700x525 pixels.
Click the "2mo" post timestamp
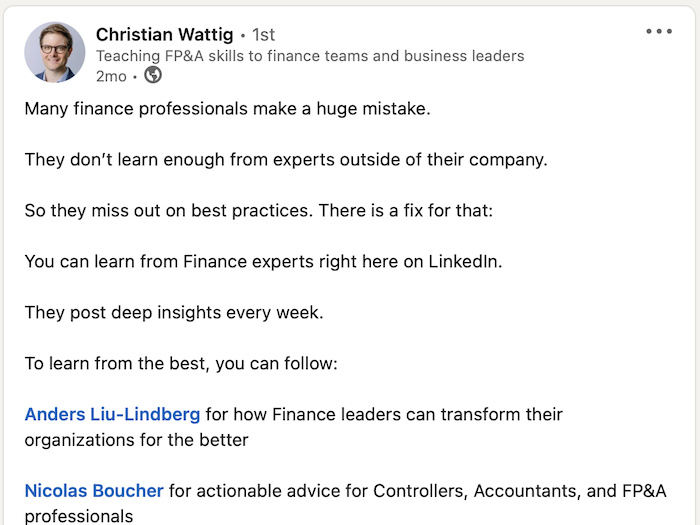[x=111, y=76]
